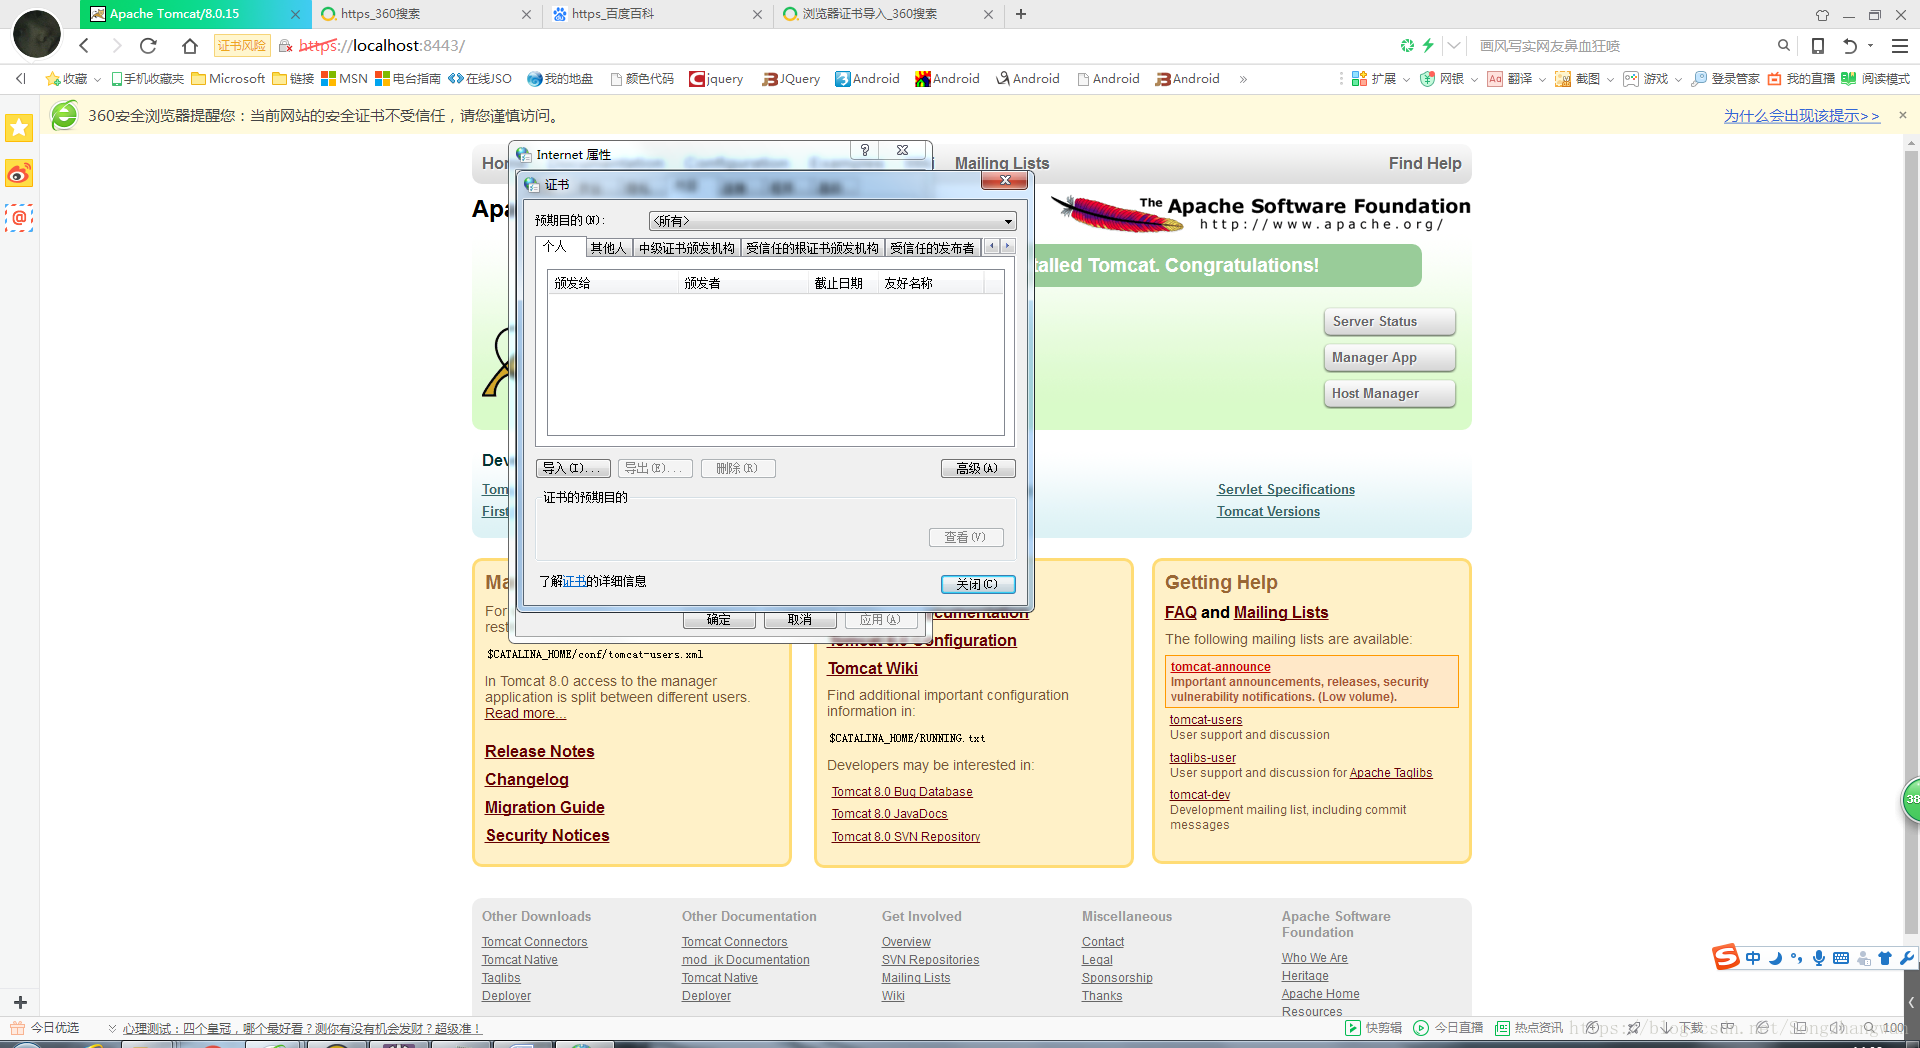Open Weibo icon in left sidebar

pos(19,174)
